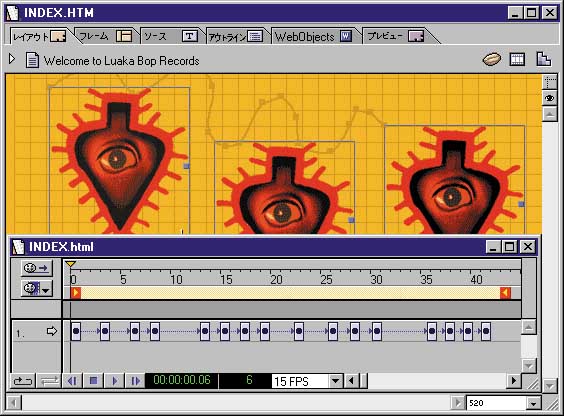
Task: Click the yellow playhead marker on the ruler
Action: tap(70, 264)
